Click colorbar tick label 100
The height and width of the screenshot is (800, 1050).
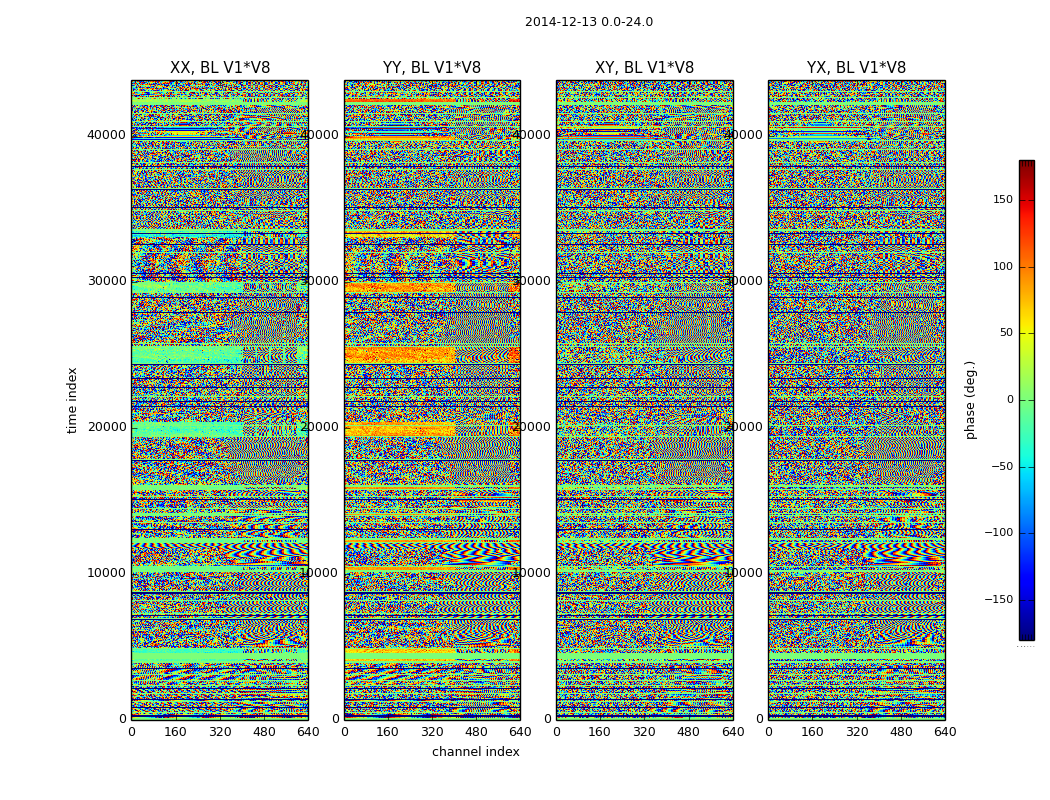1003,266
